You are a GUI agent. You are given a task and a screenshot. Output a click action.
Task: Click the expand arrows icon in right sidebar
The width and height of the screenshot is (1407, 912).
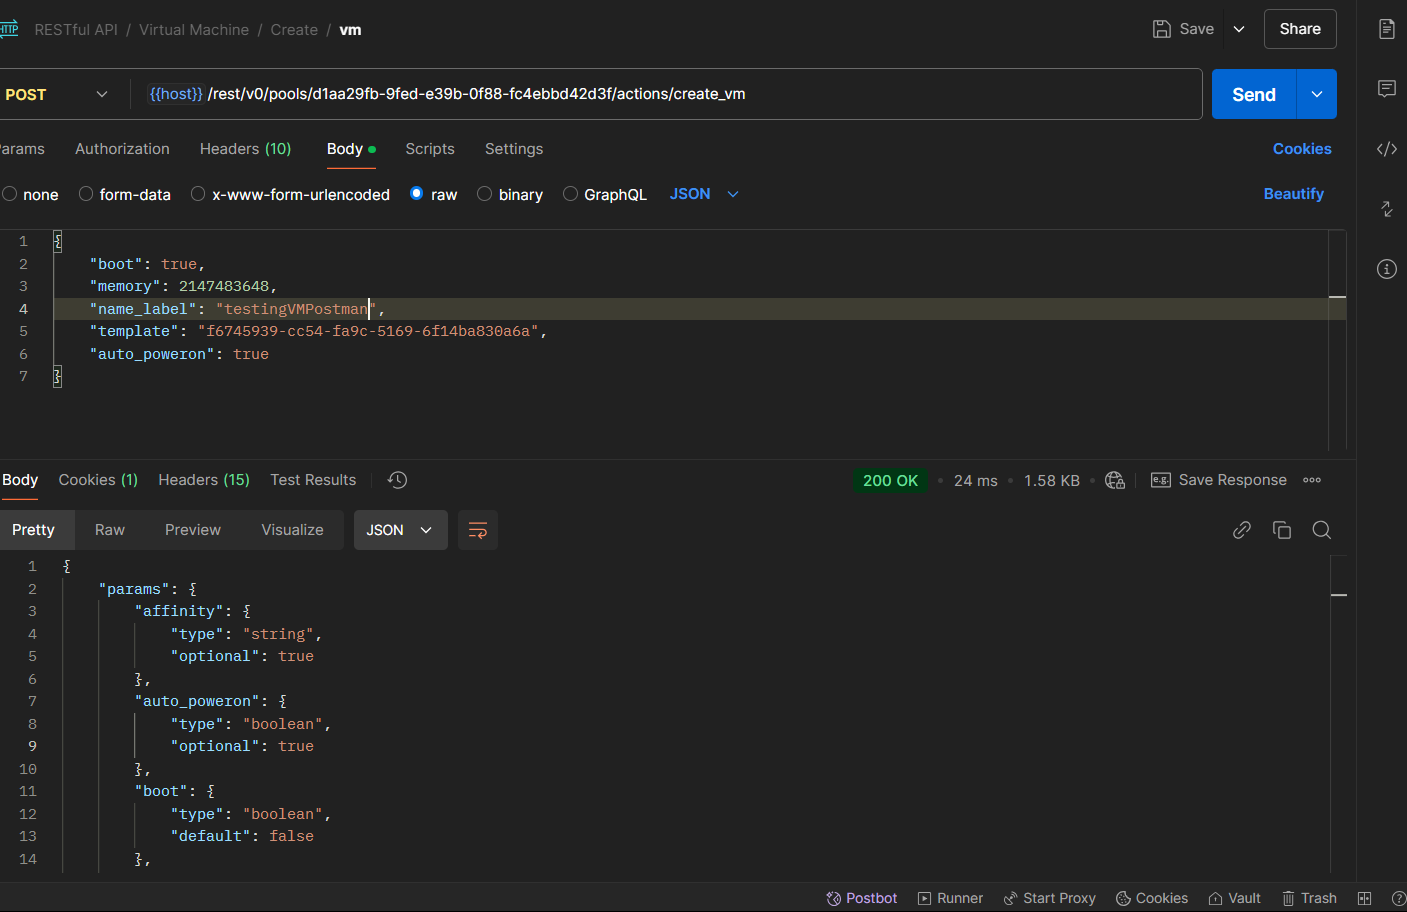(x=1386, y=209)
